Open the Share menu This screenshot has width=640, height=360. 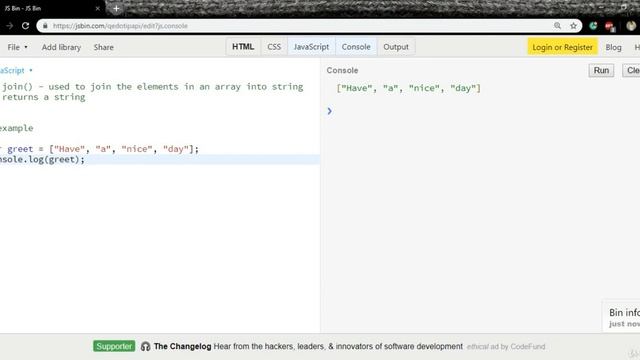104,47
